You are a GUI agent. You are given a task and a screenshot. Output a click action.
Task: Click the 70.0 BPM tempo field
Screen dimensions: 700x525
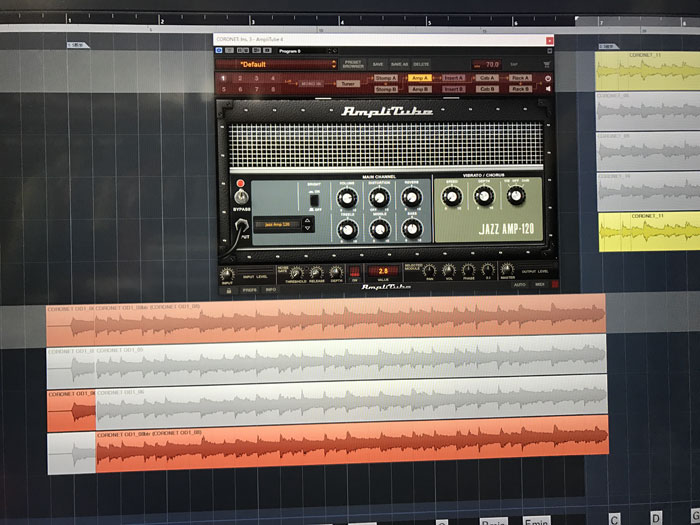click(487, 64)
